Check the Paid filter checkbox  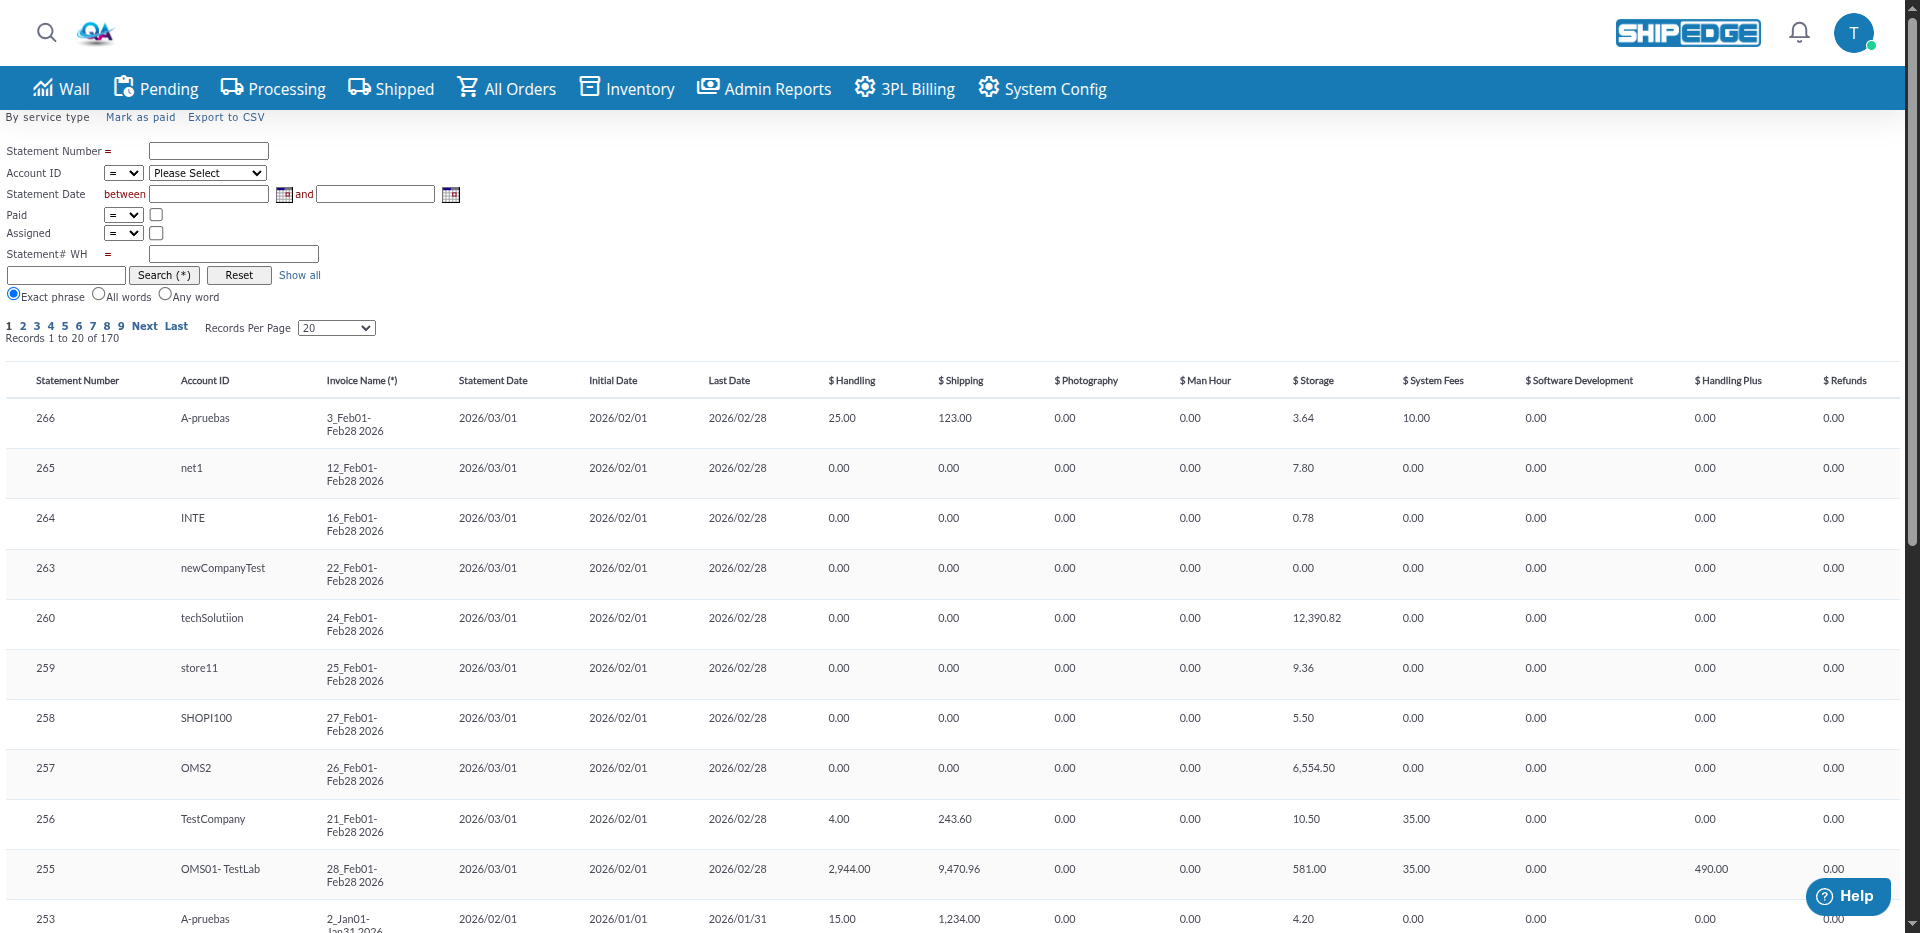coord(156,214)
